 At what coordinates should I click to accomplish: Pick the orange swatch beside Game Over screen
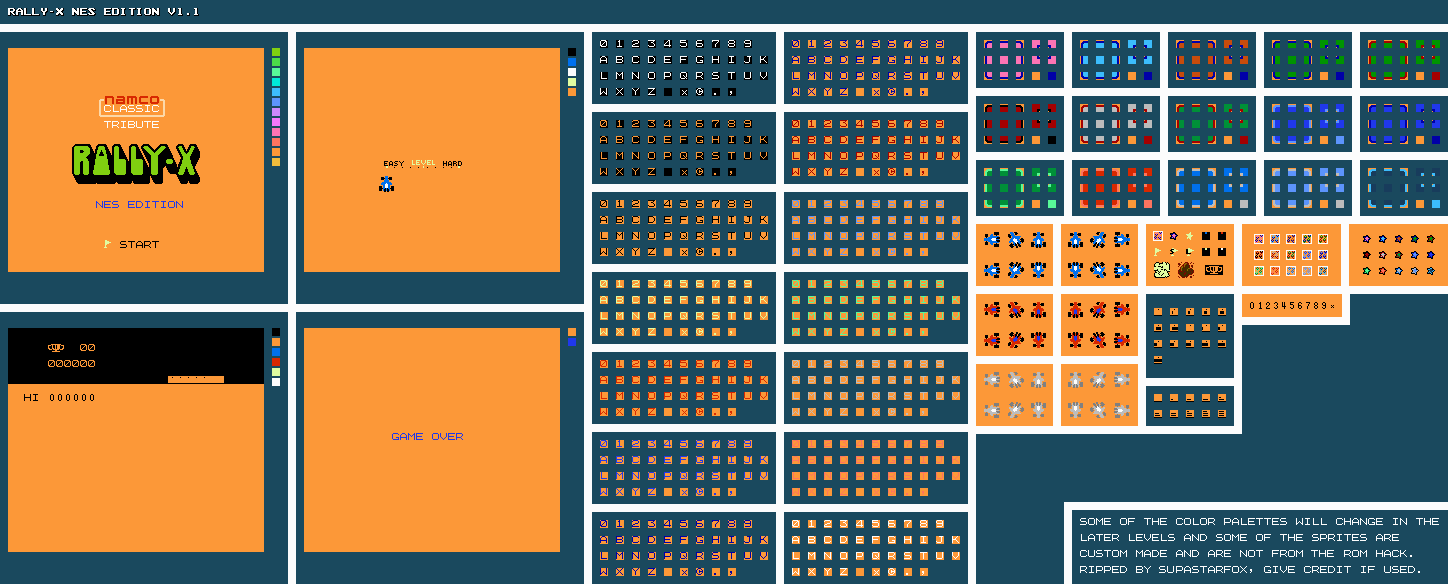[x=572, y=332]
